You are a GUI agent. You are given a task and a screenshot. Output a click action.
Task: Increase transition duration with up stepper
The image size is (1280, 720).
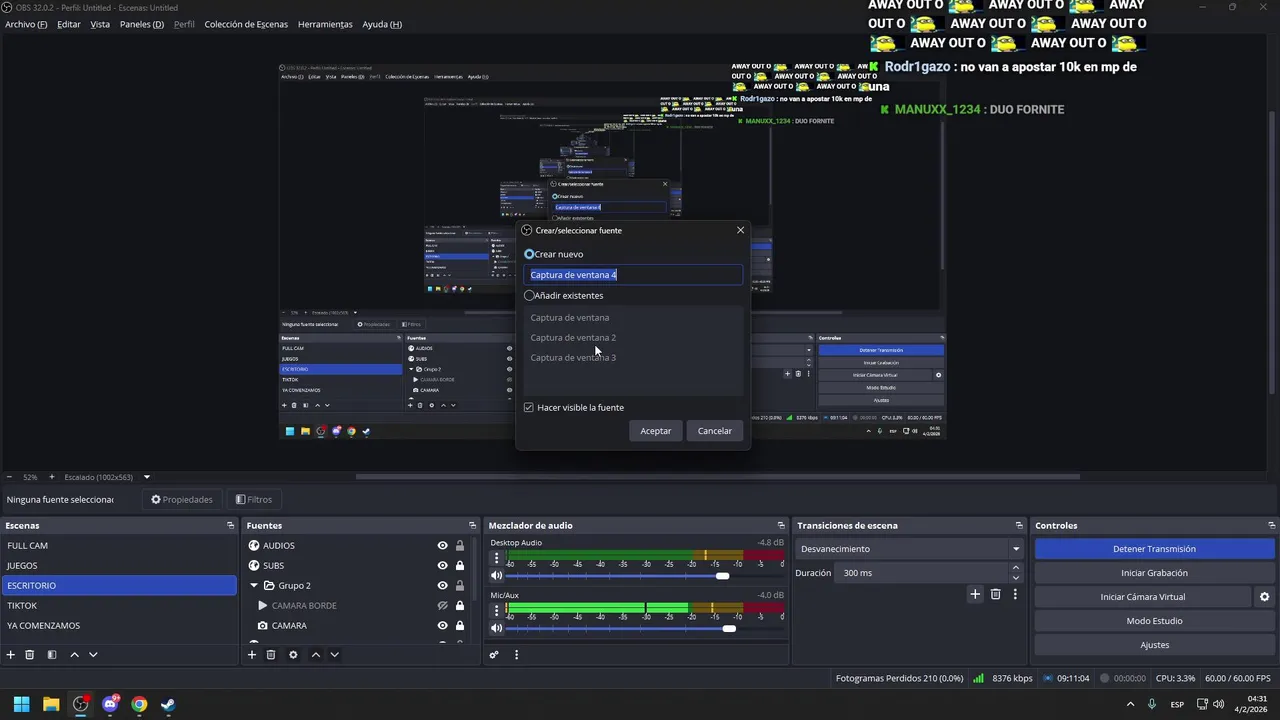point(1016,568)
